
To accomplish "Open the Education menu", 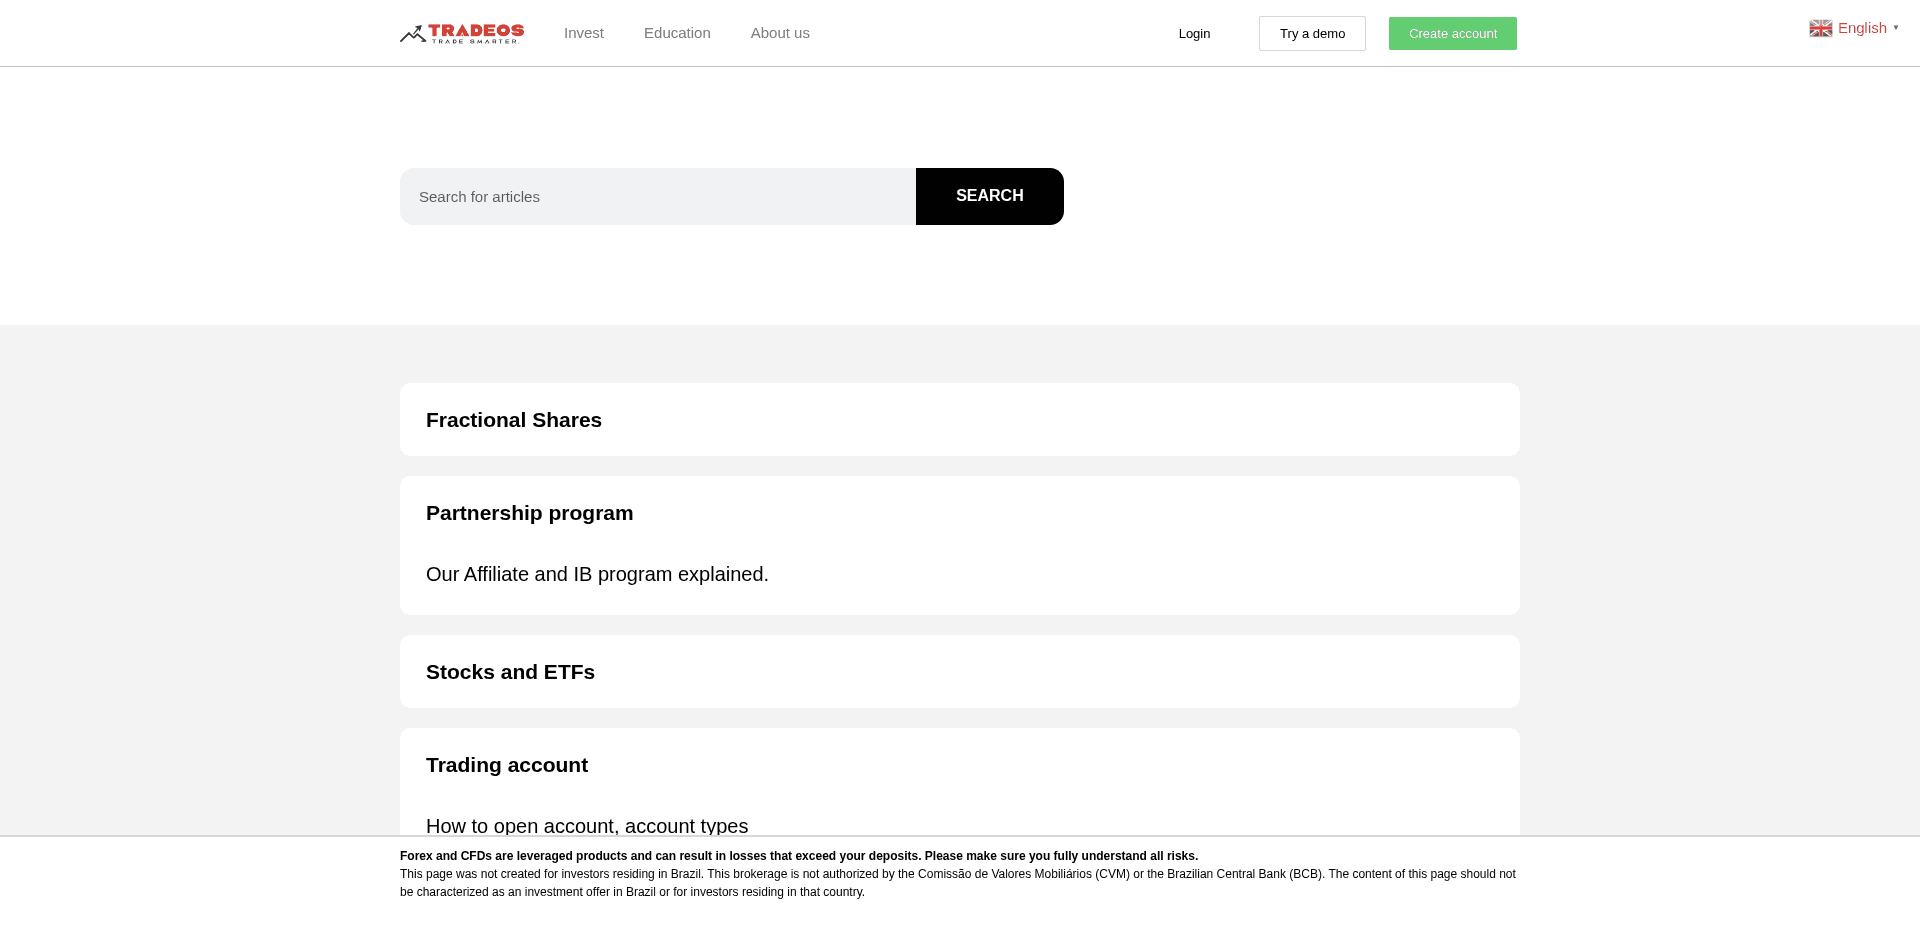I will coord(677,32).
